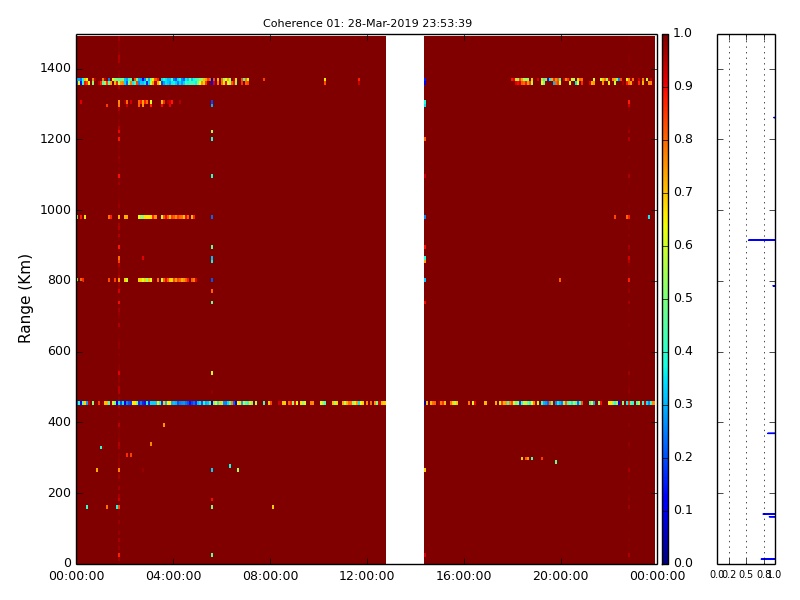
Task: Click the longest blue line in the side profile plot
Action: (x=762, y=240)
